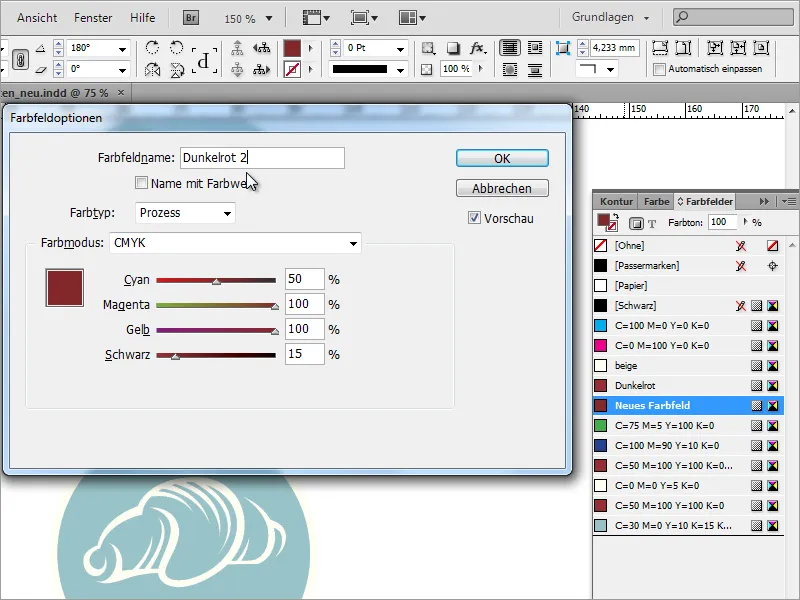800x600 pixels.
Task: Switch to the Farbe tab
Action: coord(656,202)
